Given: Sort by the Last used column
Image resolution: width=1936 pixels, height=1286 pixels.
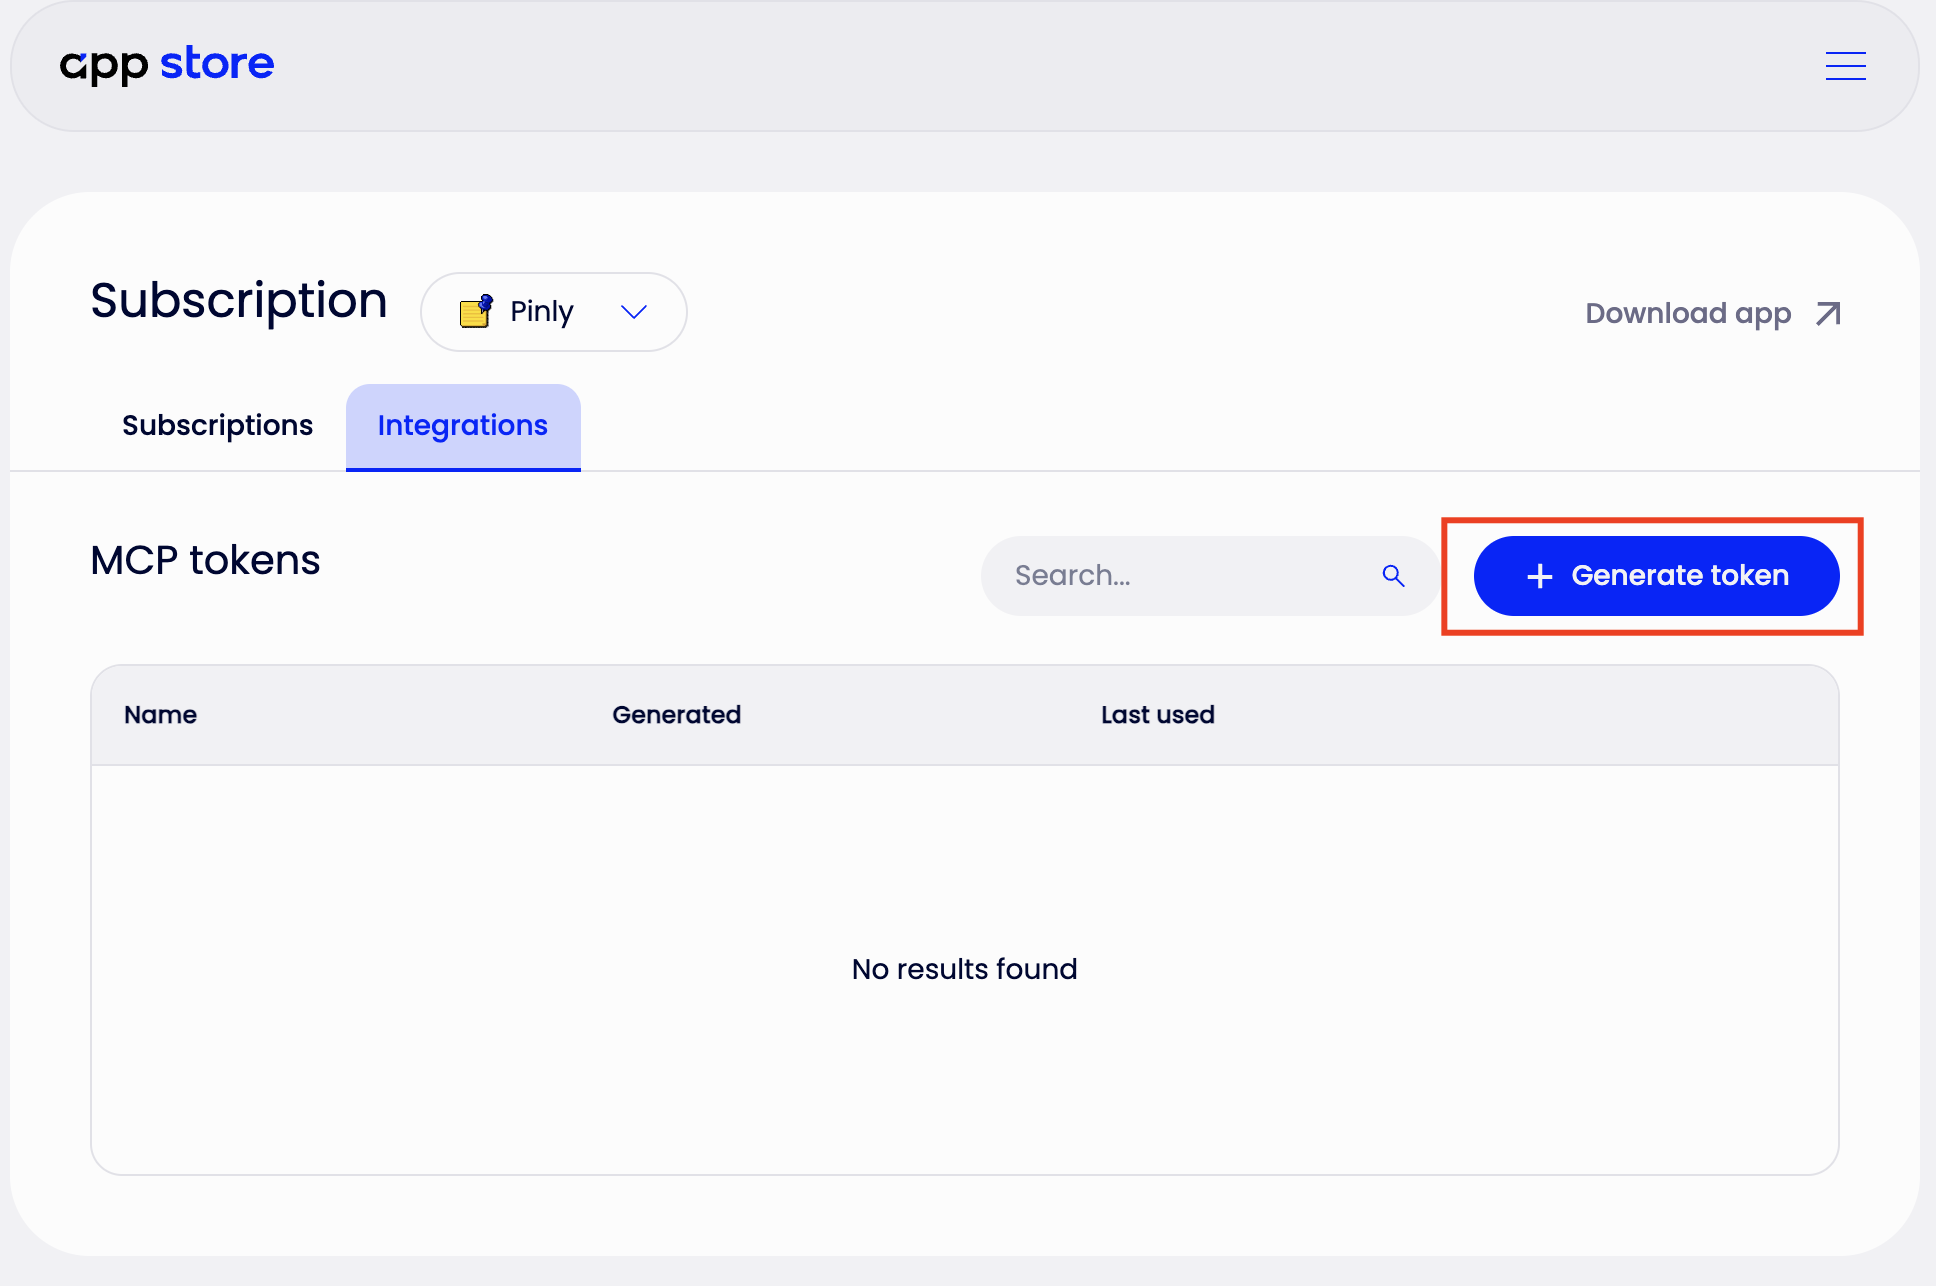Looking at the screenshot, I should (1158, 715).
